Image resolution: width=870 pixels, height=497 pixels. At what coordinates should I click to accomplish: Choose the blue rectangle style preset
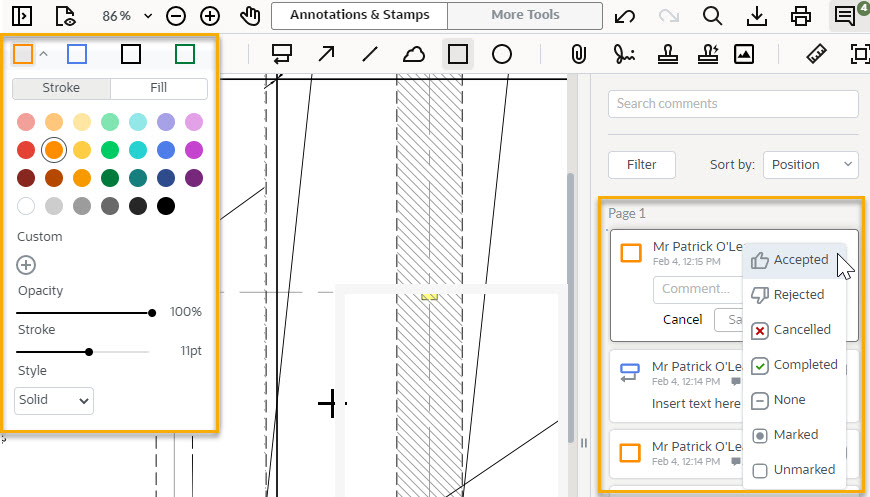77,54
